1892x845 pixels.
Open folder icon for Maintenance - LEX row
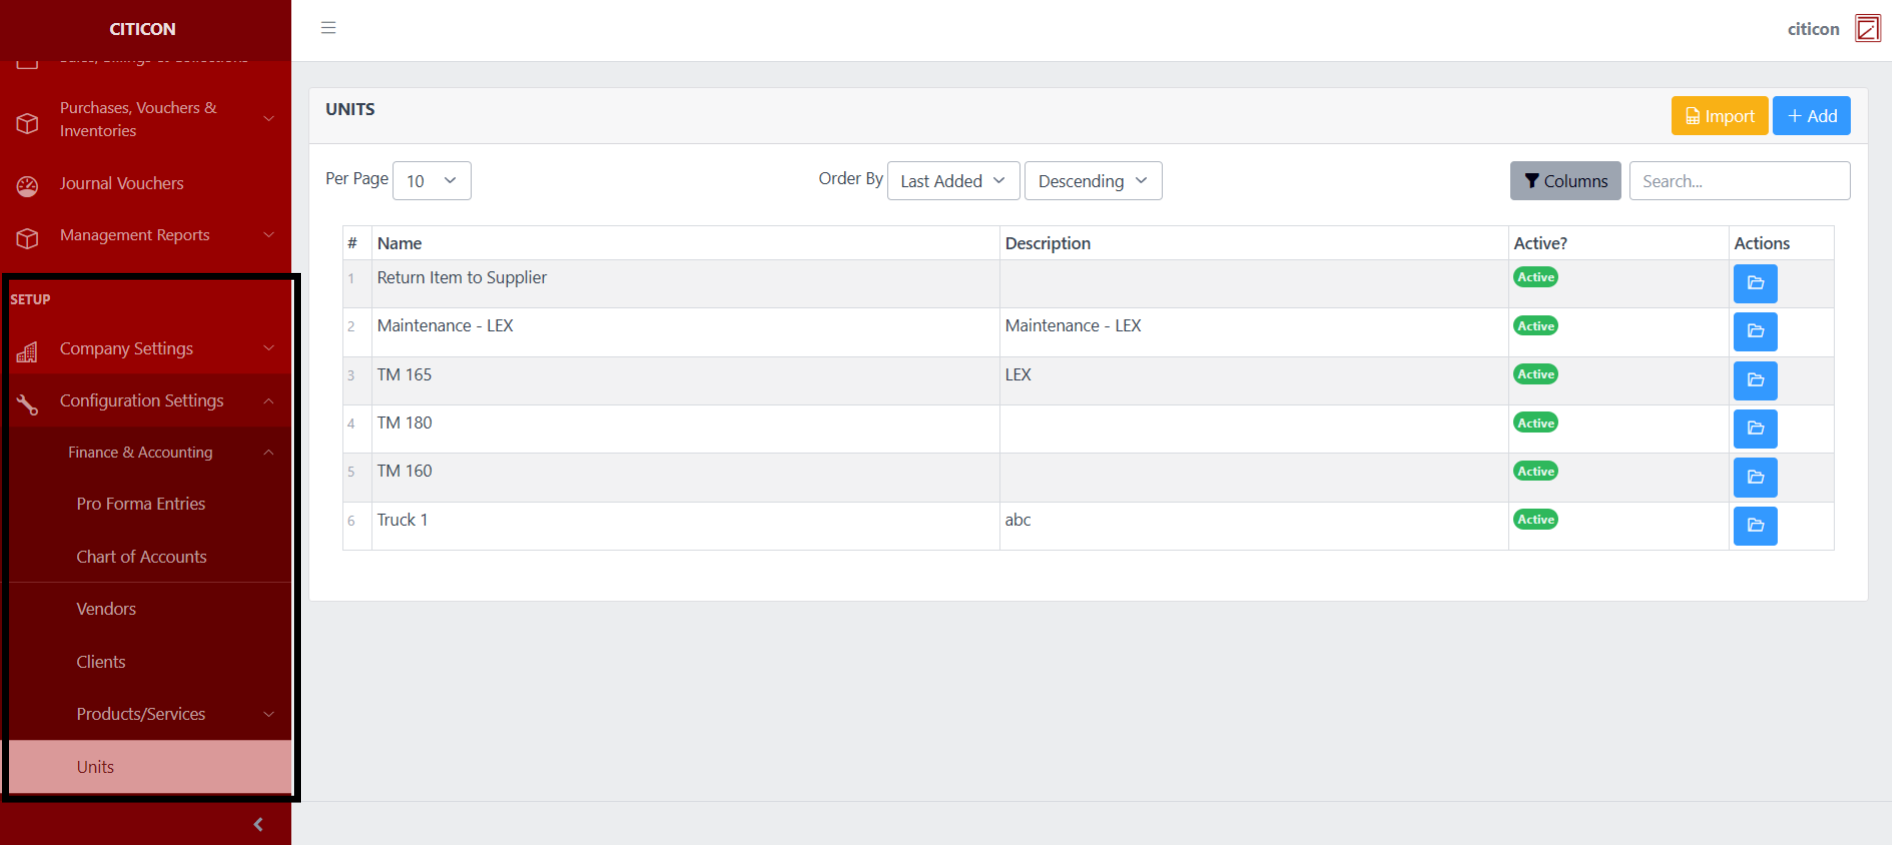1754,332
